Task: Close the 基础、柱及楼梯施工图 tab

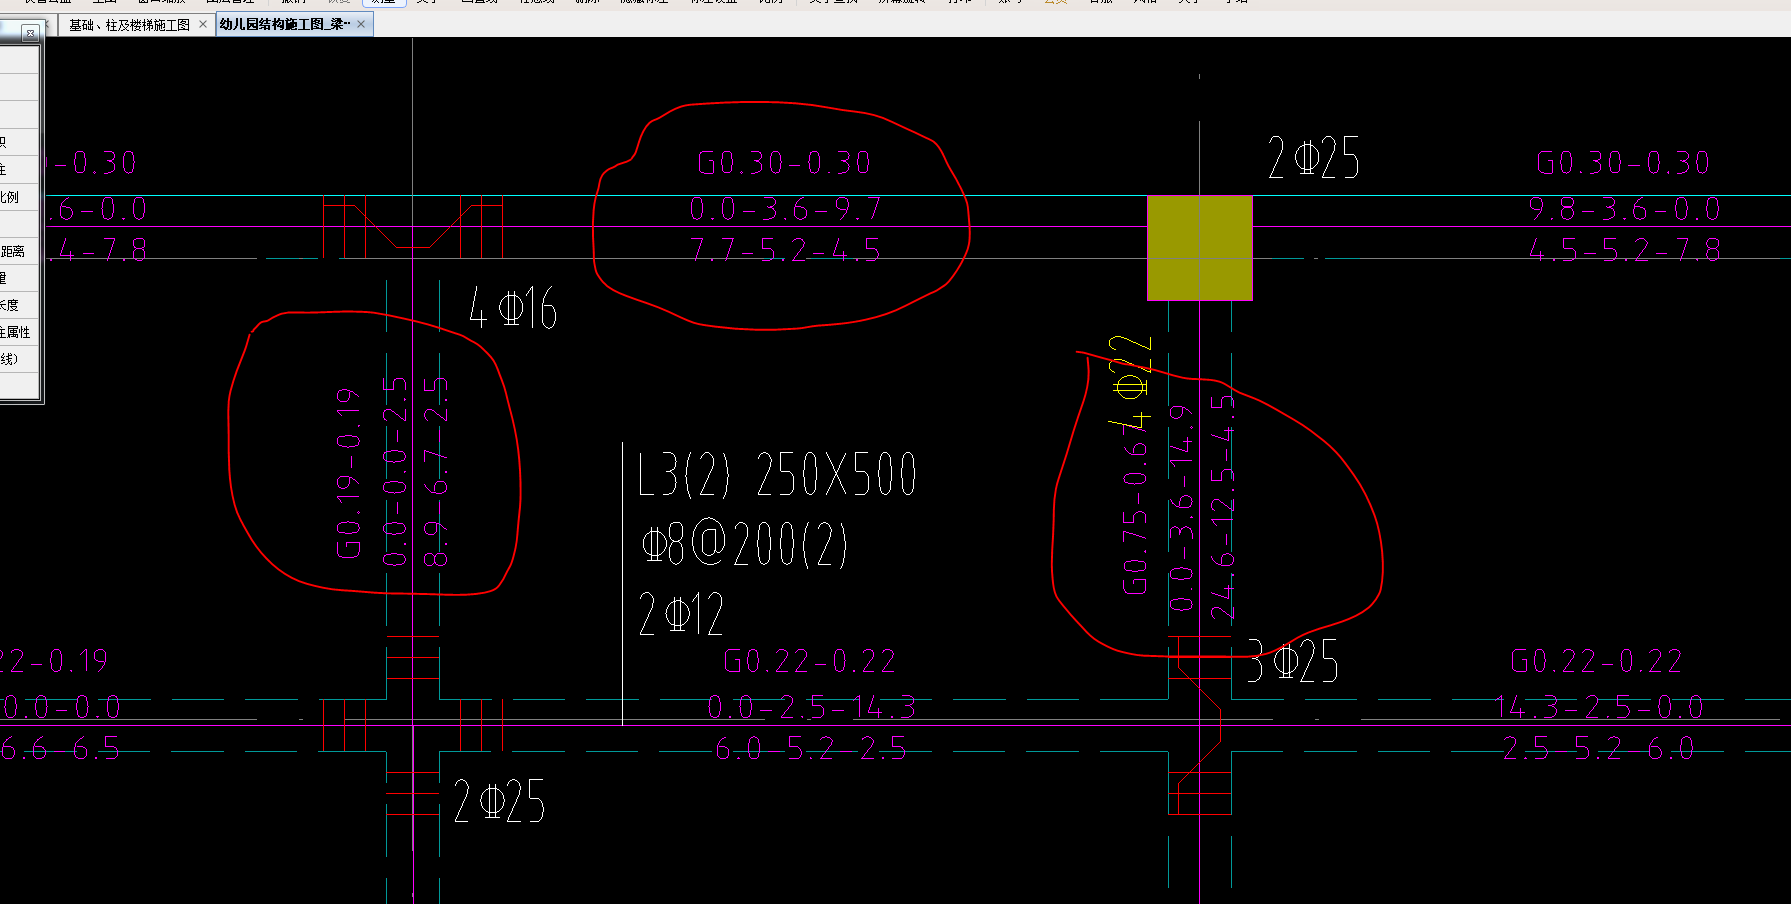Action: (x=203, y=24)
